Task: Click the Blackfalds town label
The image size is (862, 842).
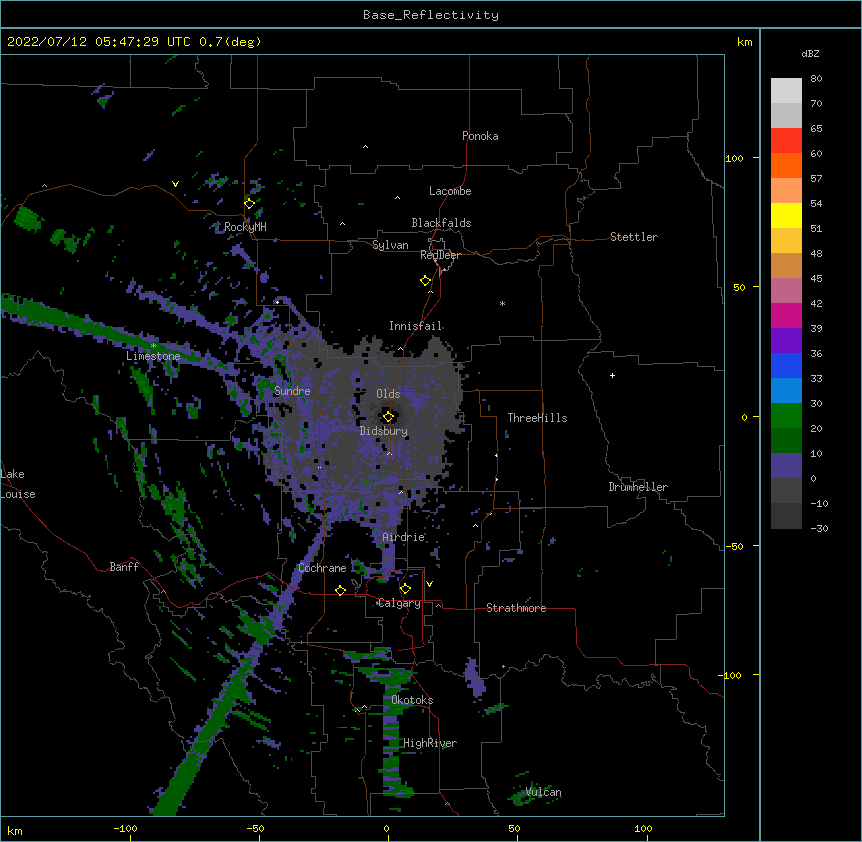Action: click(441, 223)
